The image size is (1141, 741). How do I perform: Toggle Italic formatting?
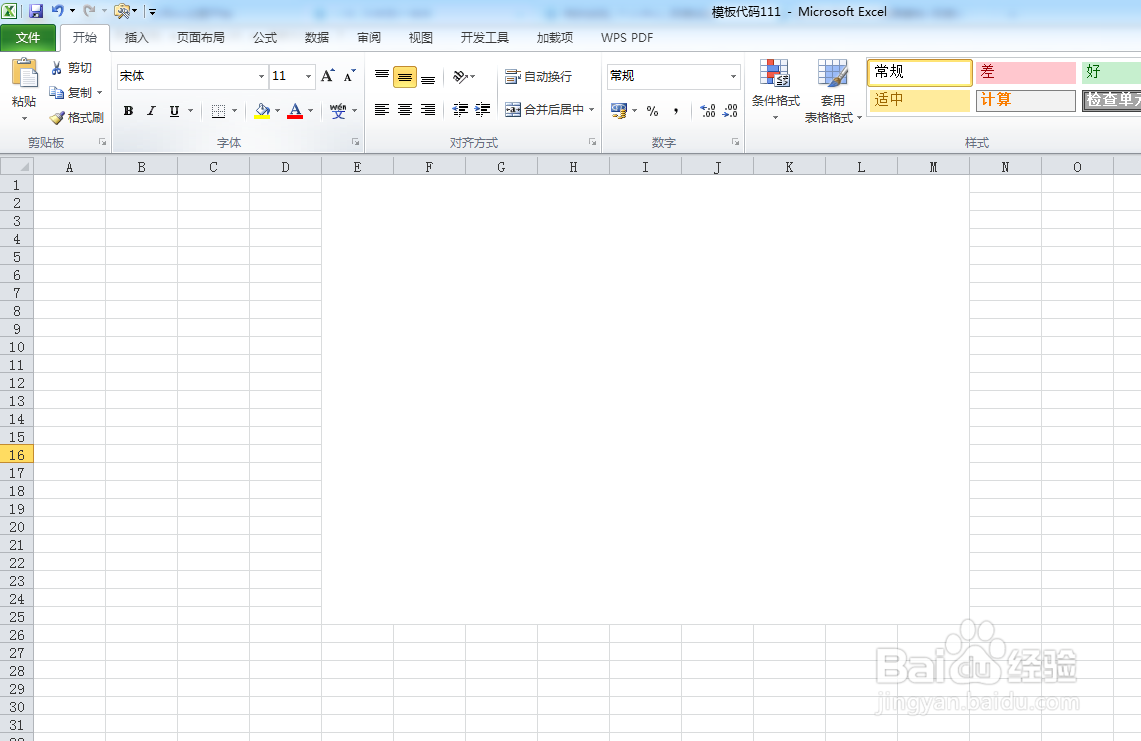[151, 111]
